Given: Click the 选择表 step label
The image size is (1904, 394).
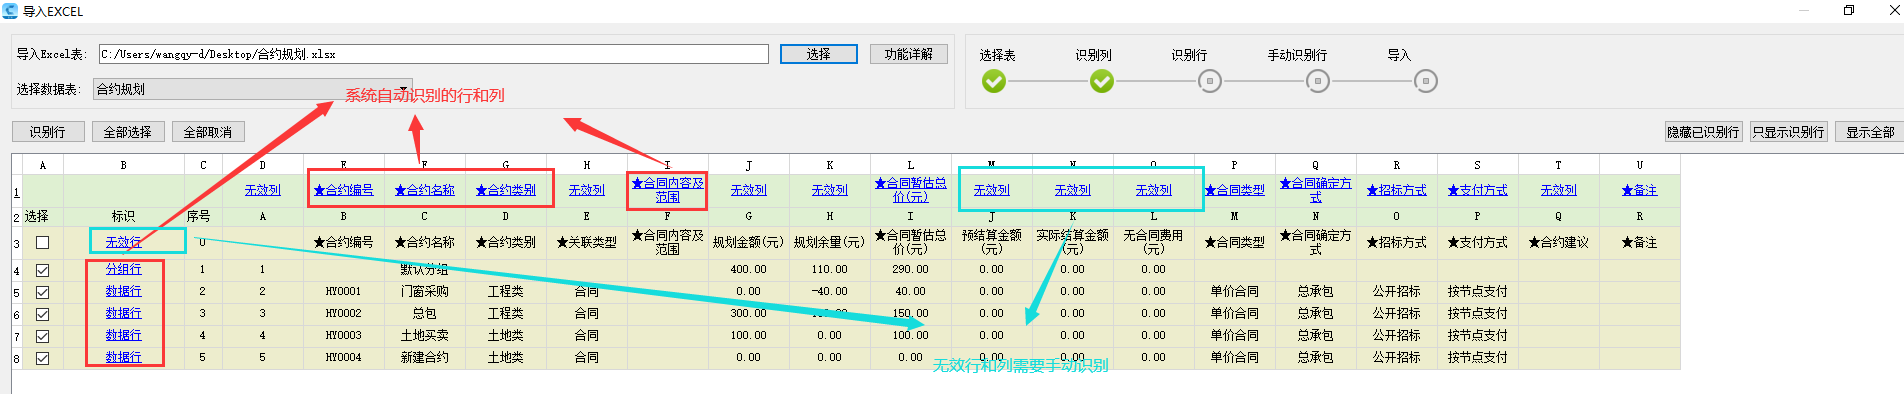Looking at the screenshot, I should pyautogui.click(x=998, y=55).
